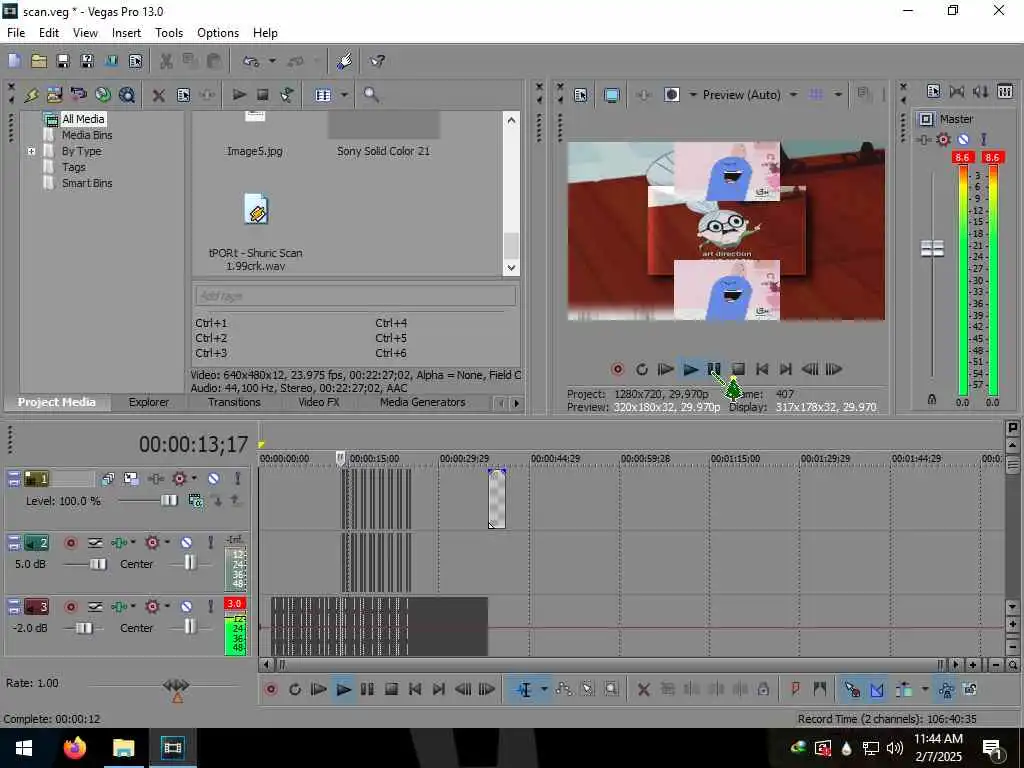Click the Undo arrow icon
The height and width of the screenshot is (768, 1024).
tap(251, 61)
